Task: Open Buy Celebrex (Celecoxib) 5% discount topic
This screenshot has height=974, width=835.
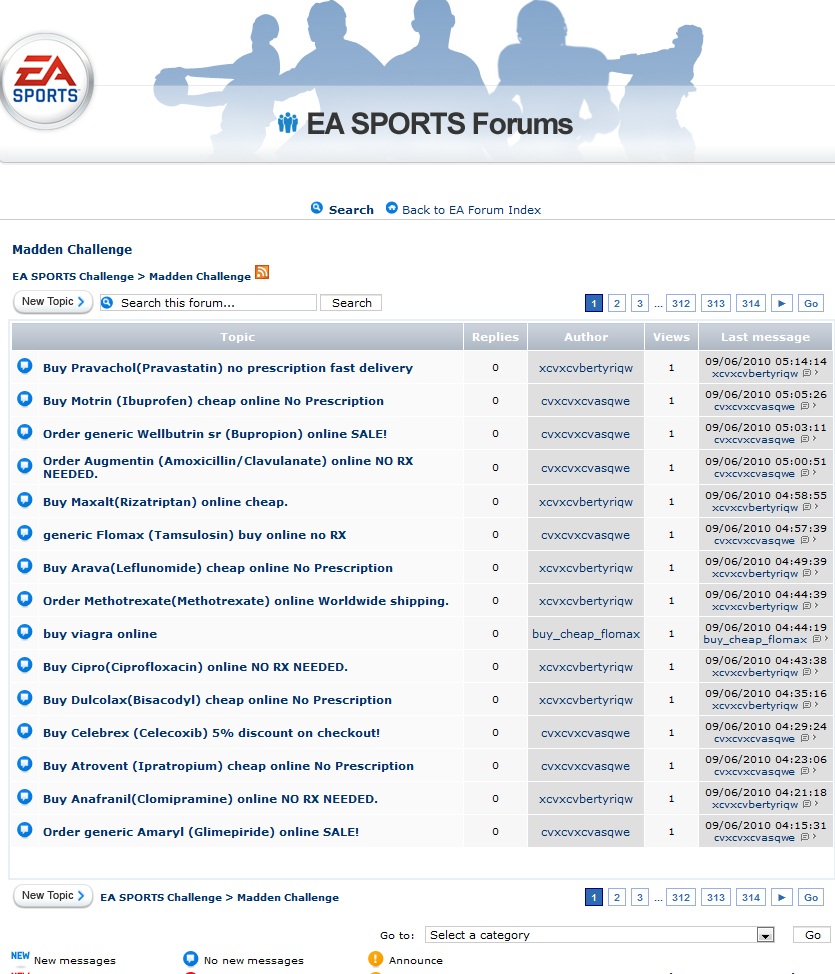Action: pos(211,733)
